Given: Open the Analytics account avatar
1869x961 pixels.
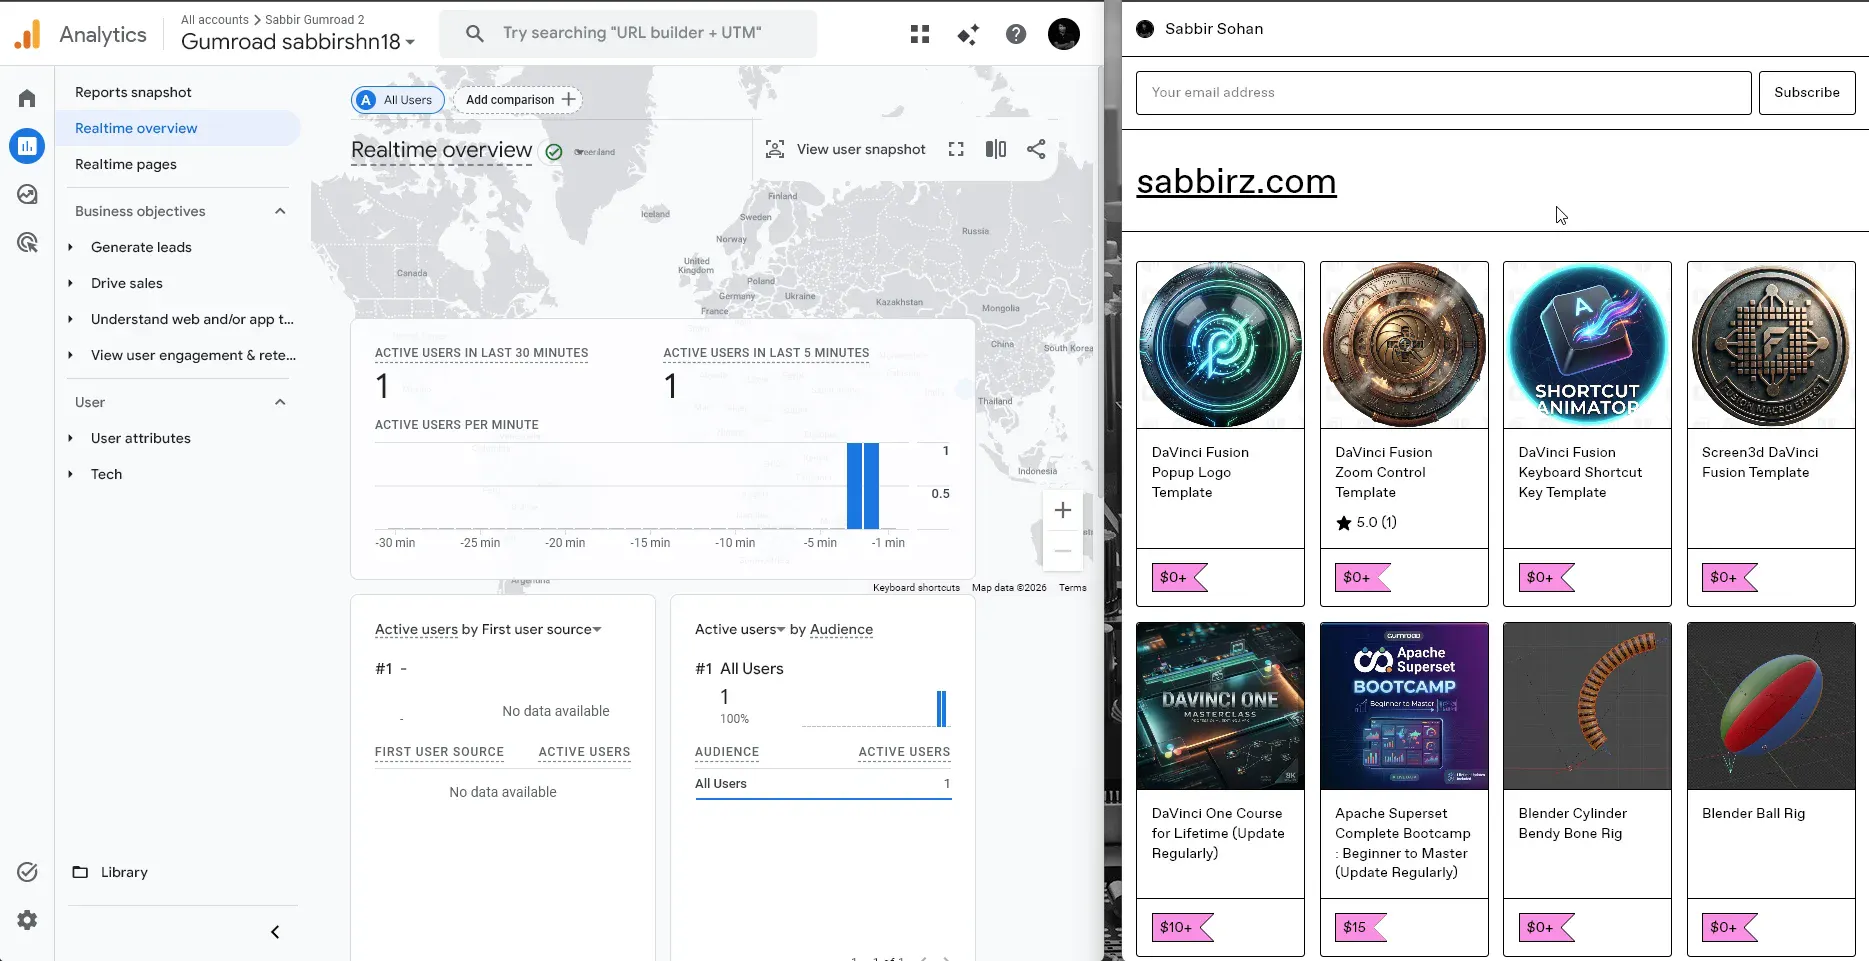Looking at the screenshot, I should pyautogui.click(x=1064, y=34).
